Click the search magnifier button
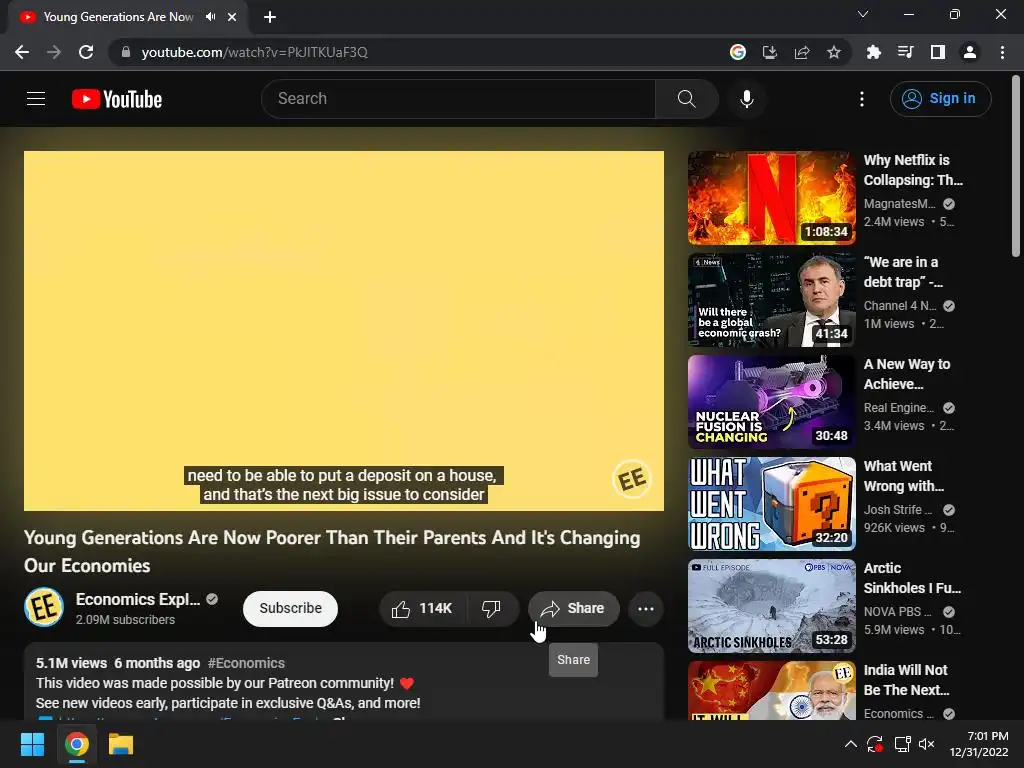 pos(686,99)
